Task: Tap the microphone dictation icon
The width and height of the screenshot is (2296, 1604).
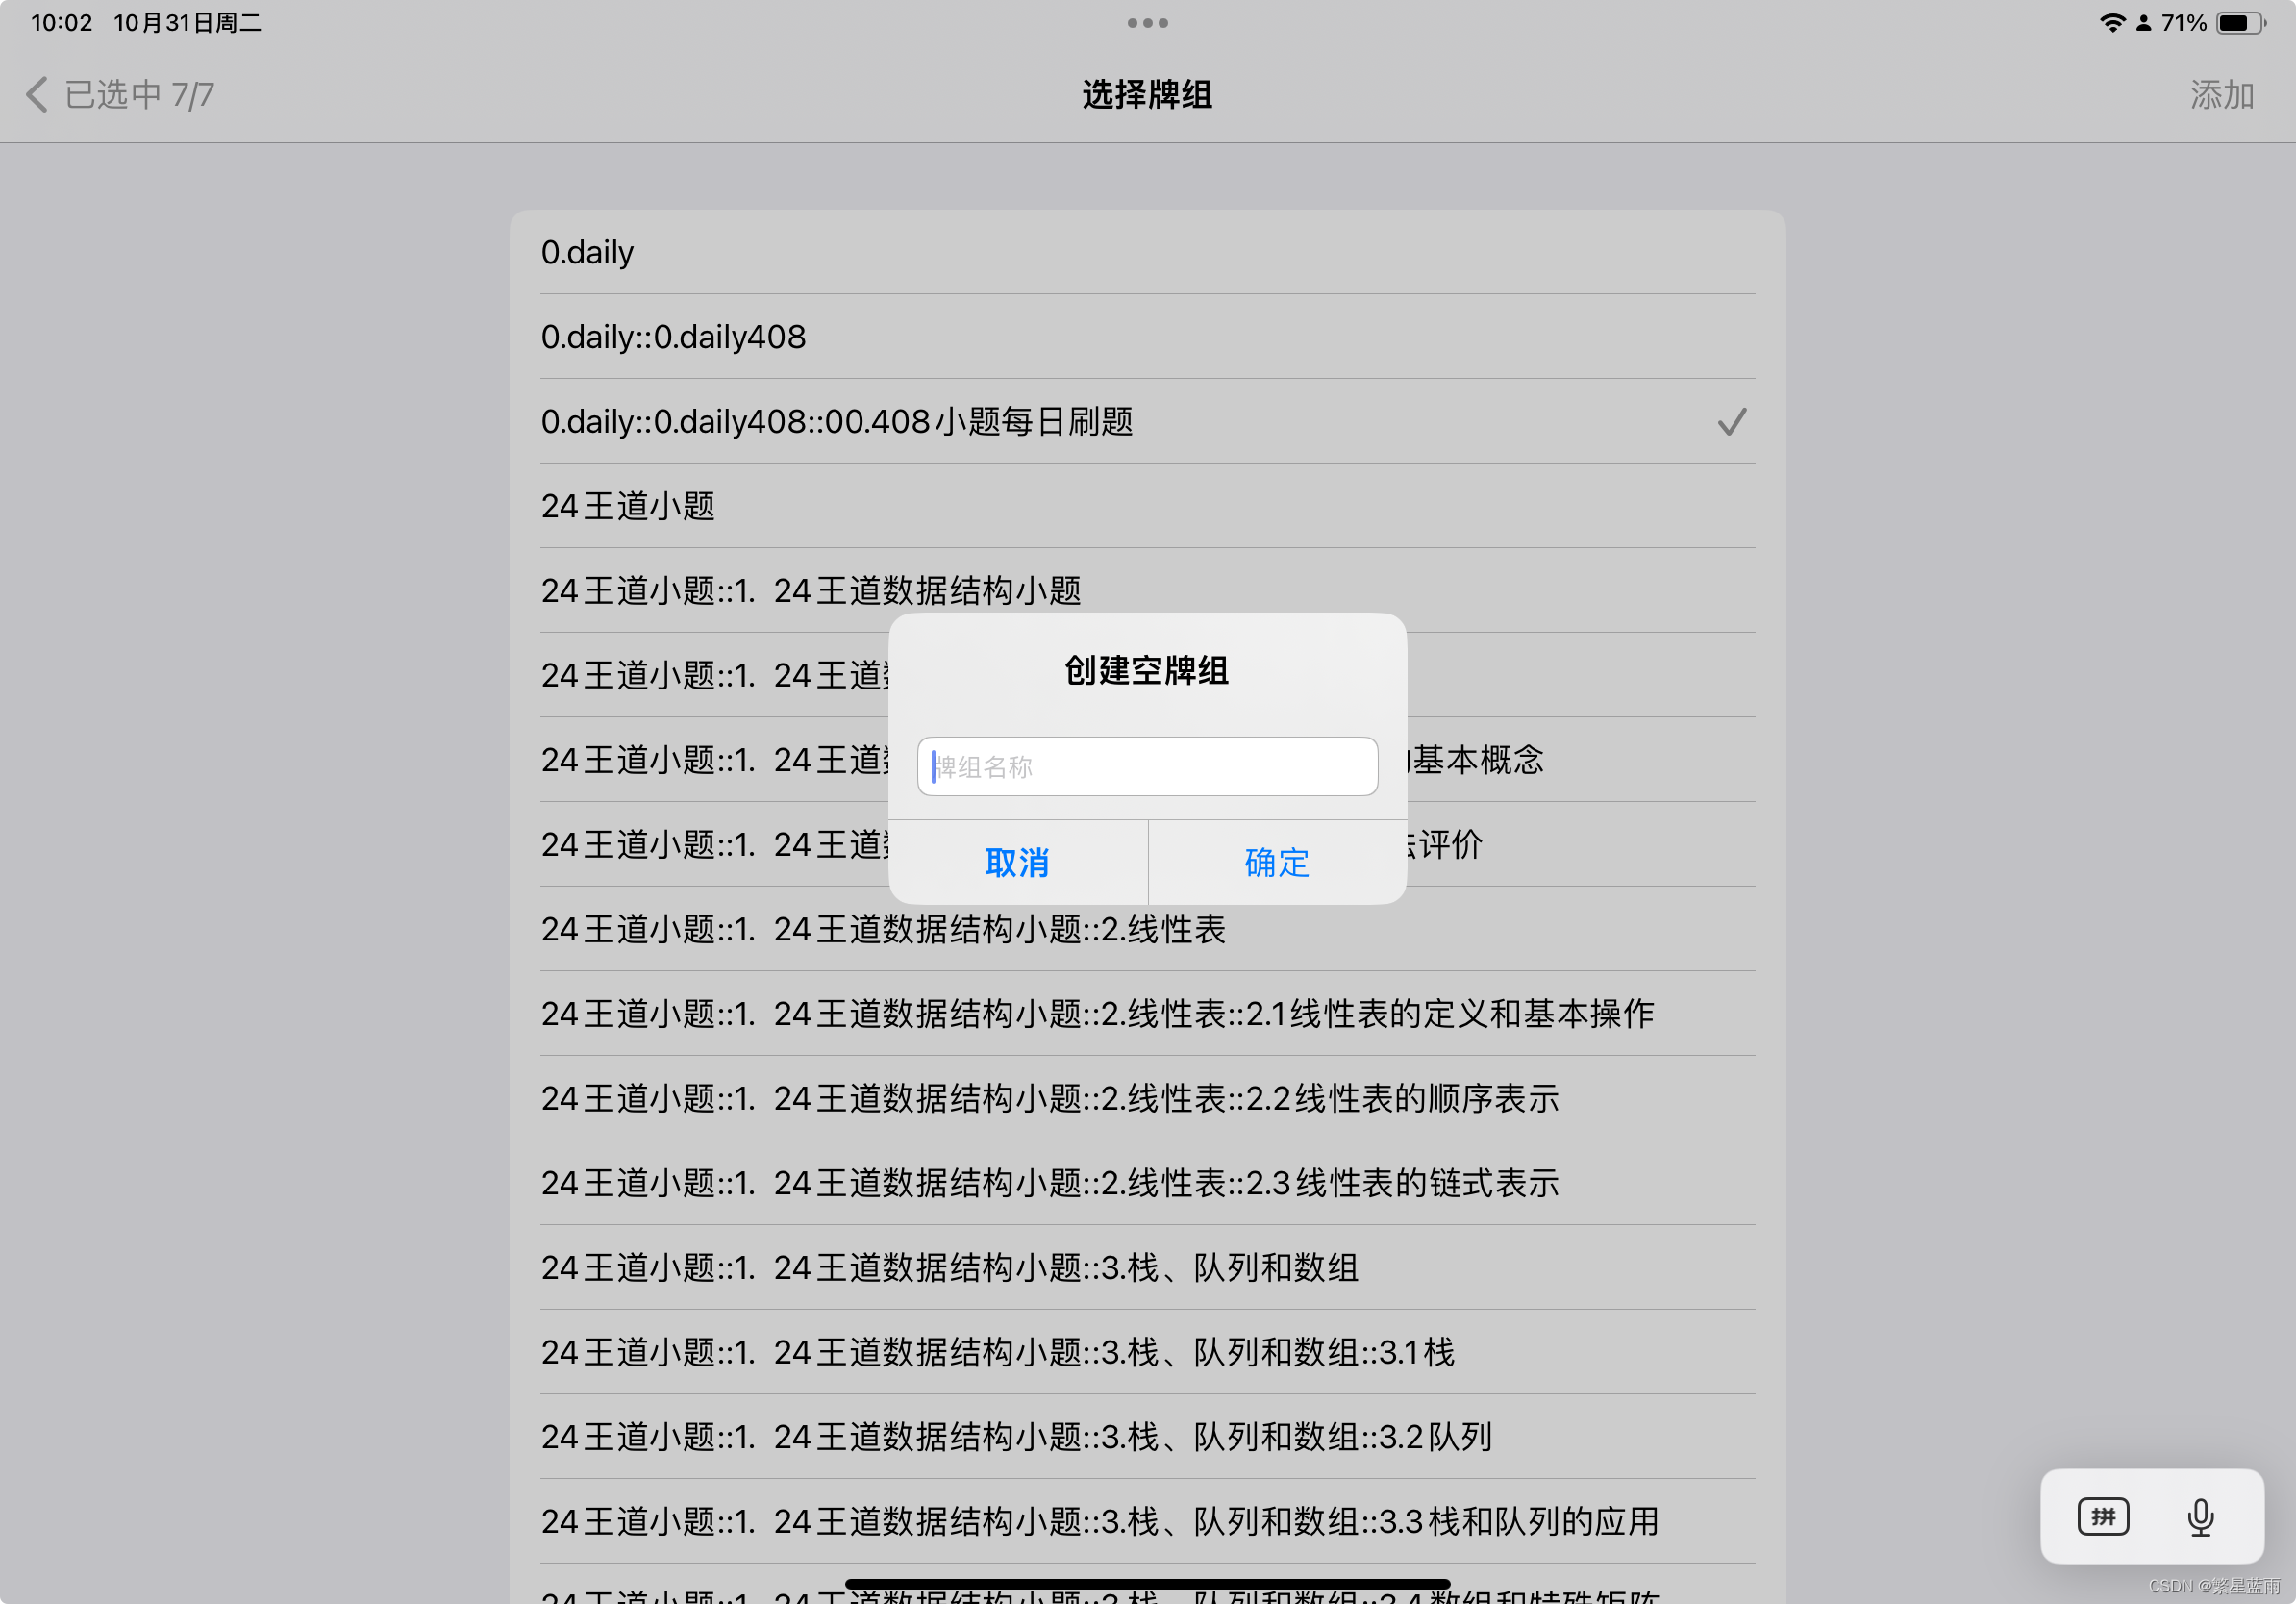Action: (2200, 1517)
